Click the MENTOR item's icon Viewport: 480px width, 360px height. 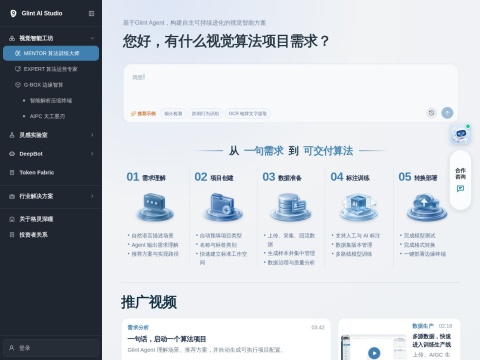click(18, 53)
